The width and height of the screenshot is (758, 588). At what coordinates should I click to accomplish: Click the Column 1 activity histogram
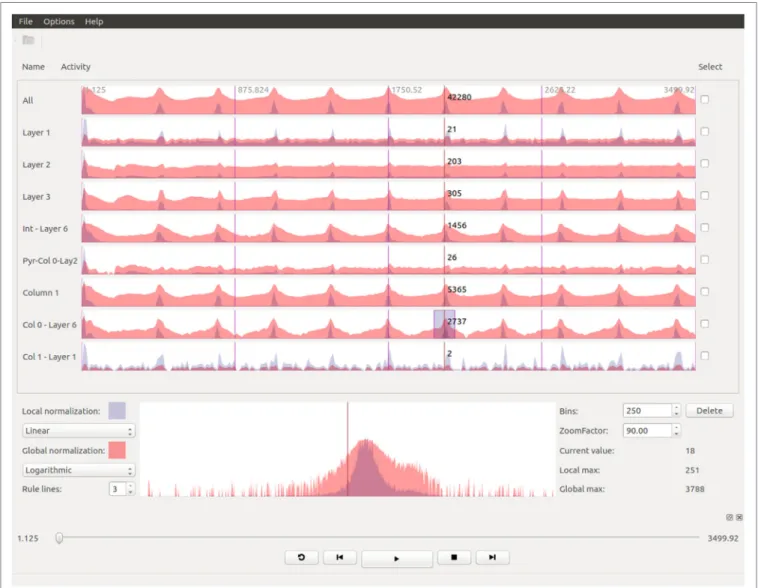(389, 292)
